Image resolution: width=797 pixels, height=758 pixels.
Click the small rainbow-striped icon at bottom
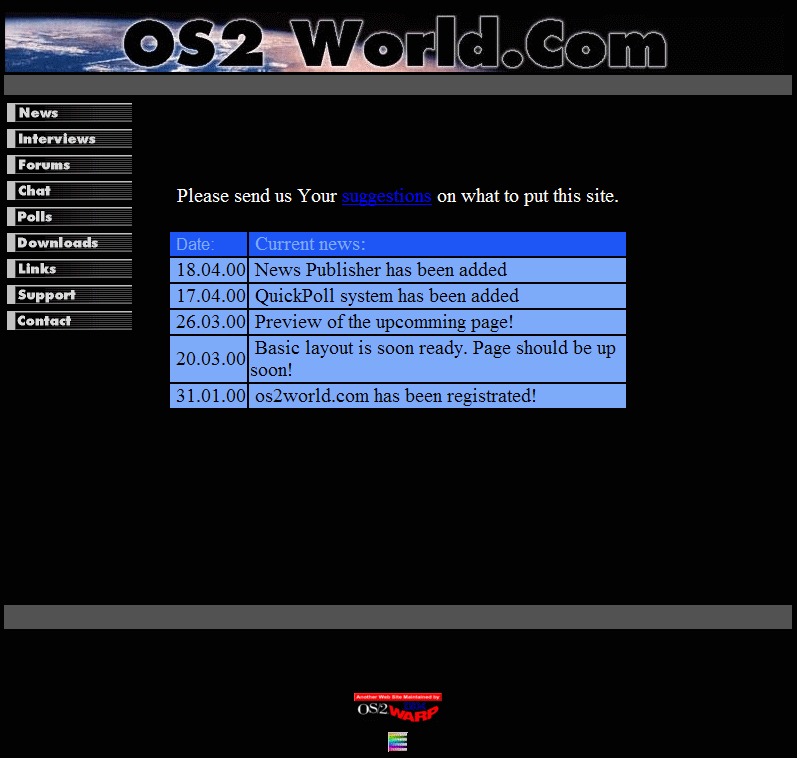[398, 742]
